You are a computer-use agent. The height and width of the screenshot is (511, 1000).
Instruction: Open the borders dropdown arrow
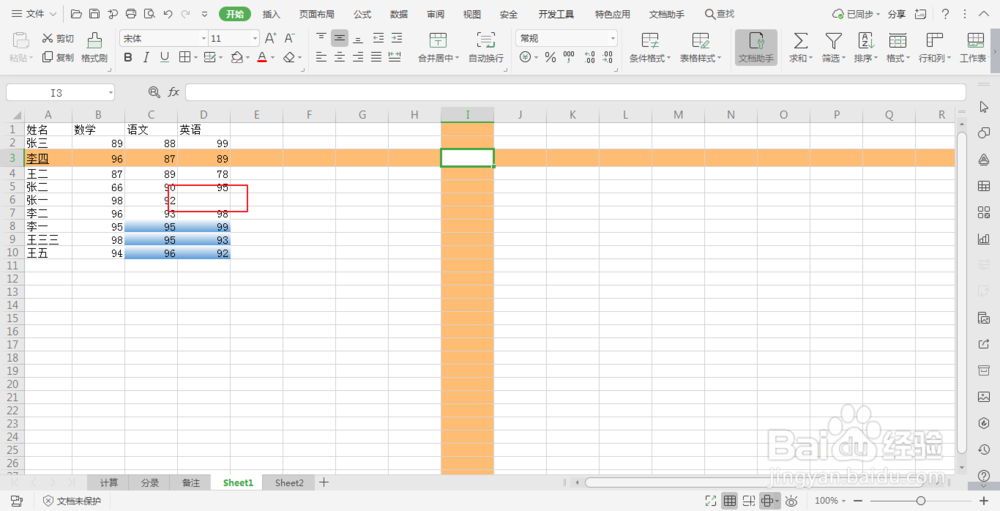pos(195,57)
